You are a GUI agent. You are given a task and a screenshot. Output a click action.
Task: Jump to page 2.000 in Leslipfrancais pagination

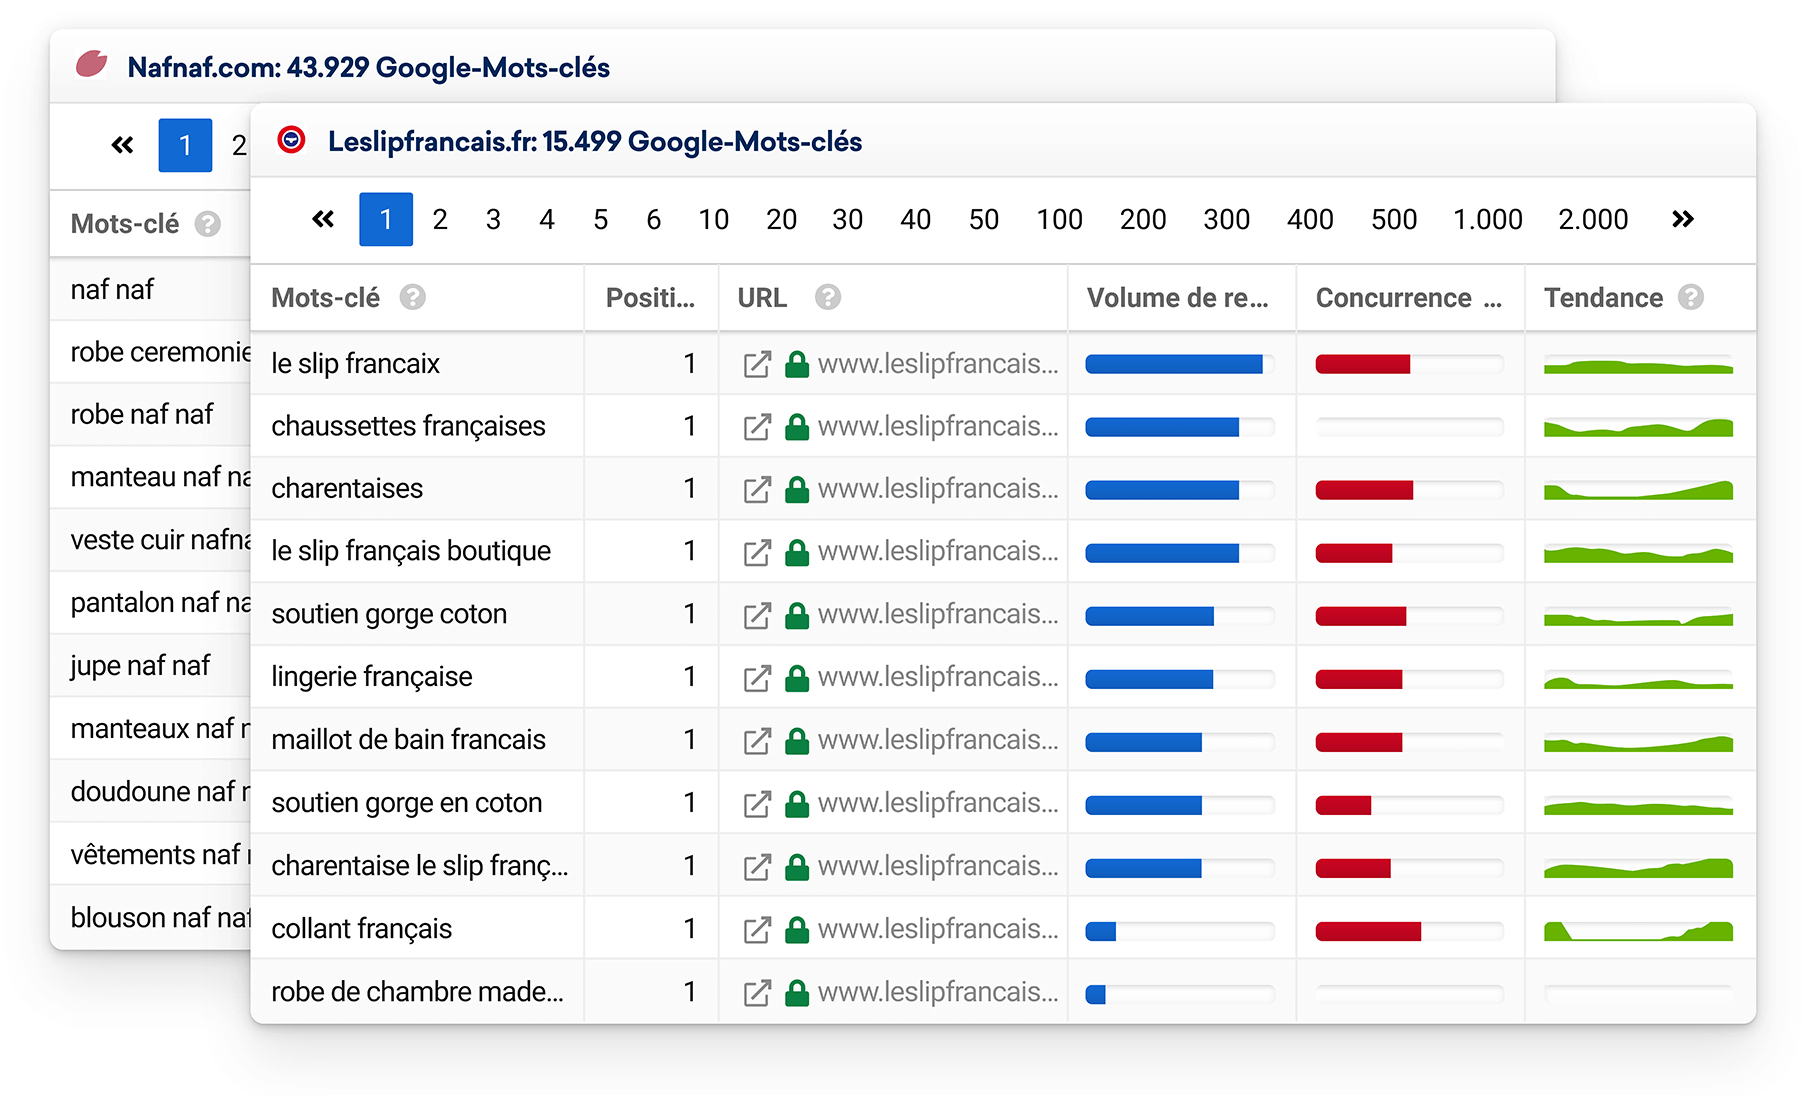tap(1593, 219)
